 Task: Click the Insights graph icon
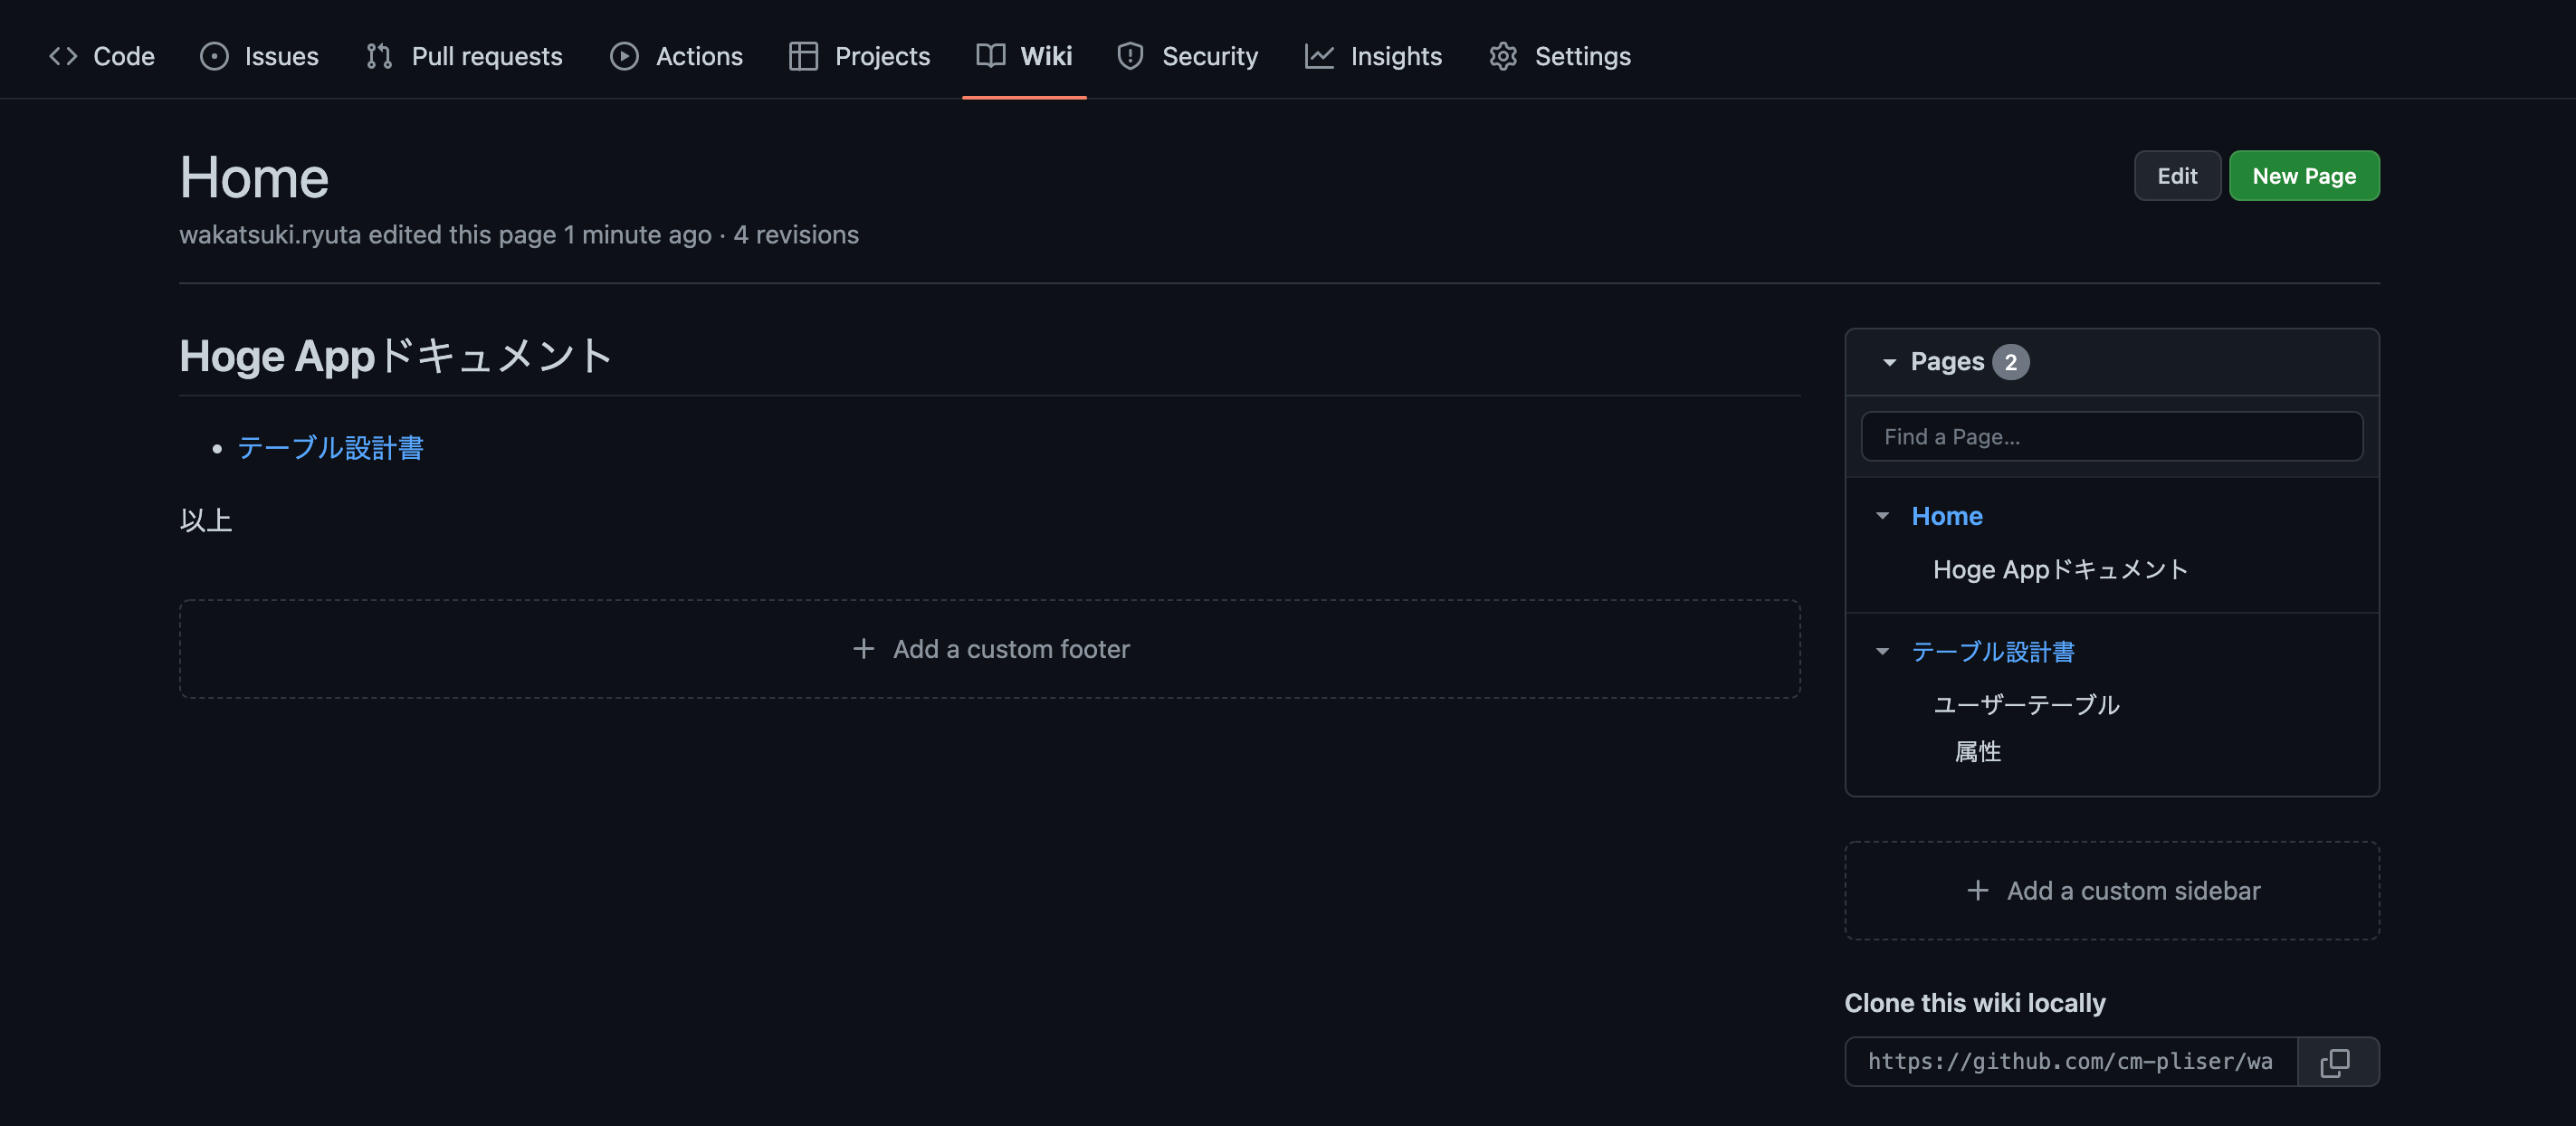click(x=1319, y=56)
